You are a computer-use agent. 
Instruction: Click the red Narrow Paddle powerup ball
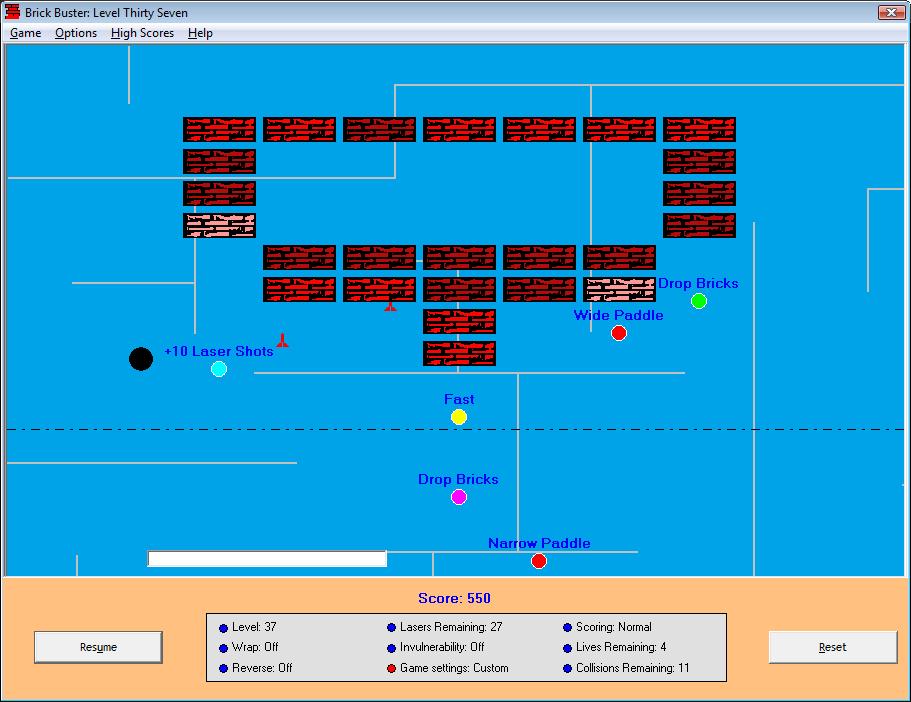[539, 561]
